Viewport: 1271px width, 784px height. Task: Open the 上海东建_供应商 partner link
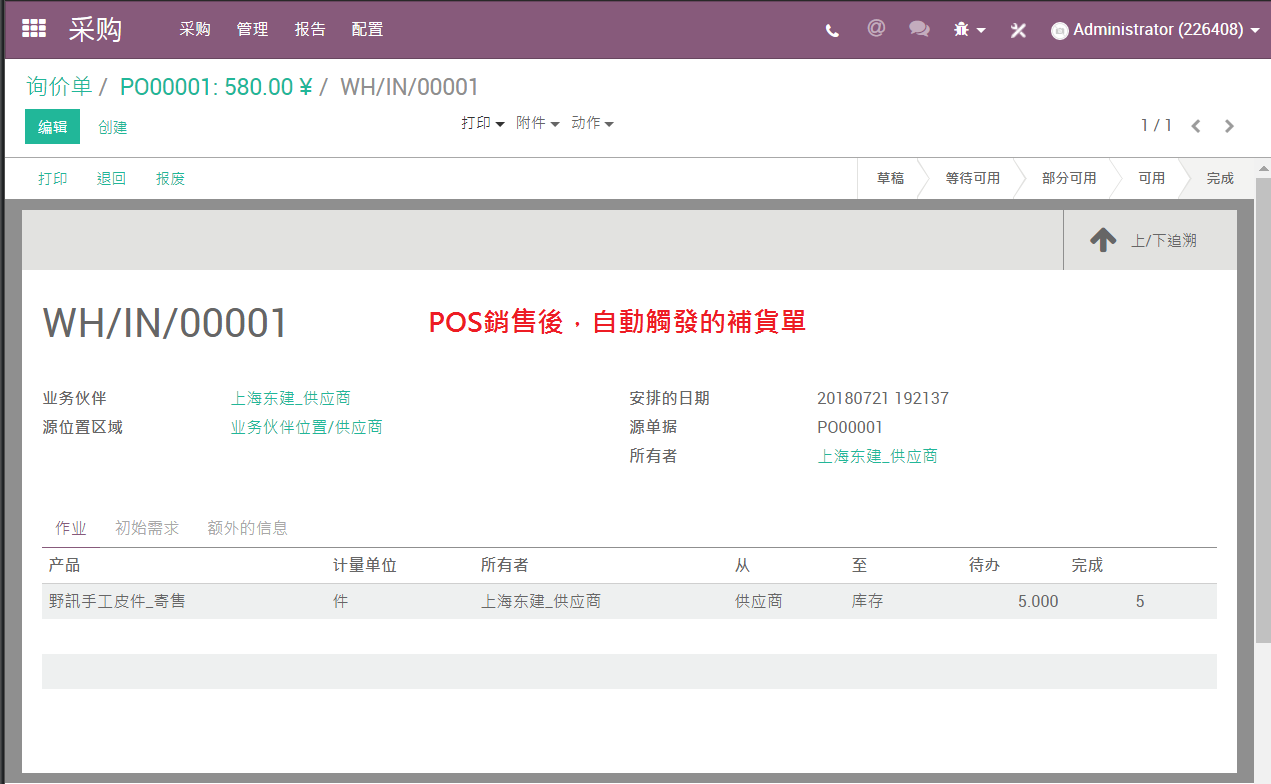pos(291,398)
